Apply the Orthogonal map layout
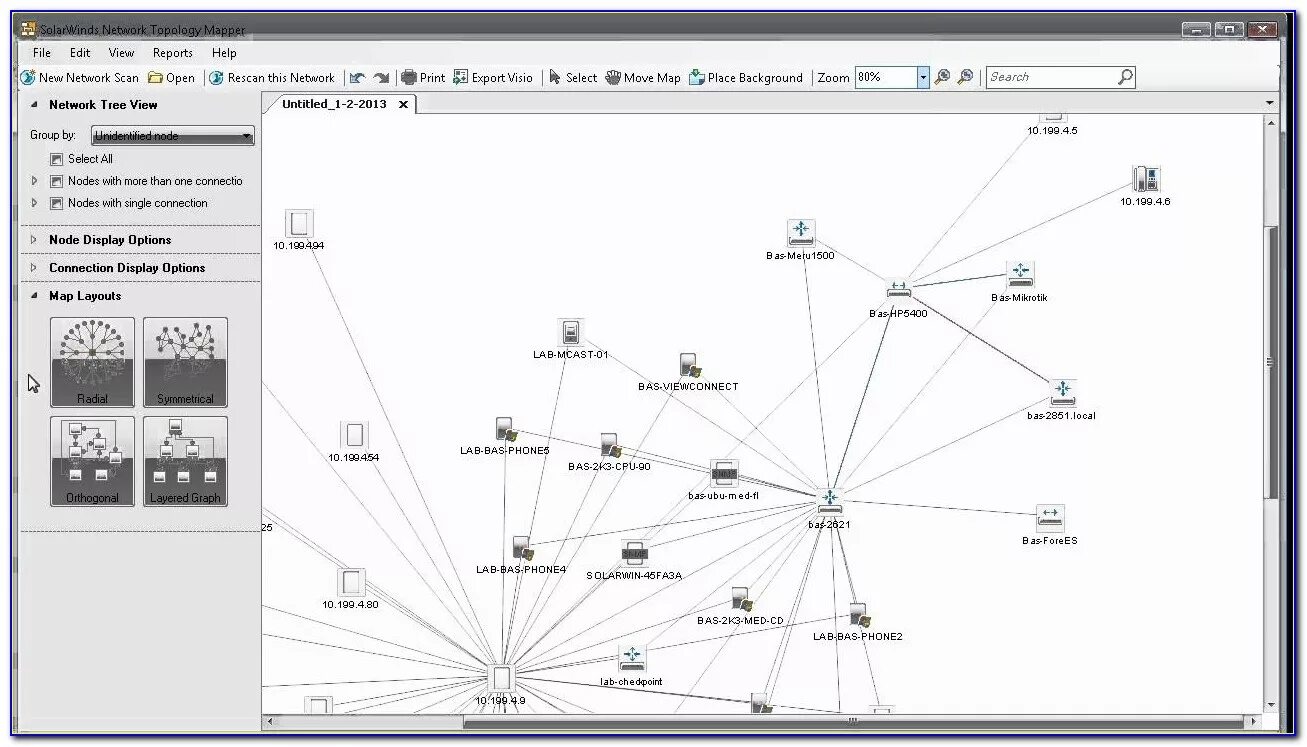Image resolution: width=1307 pixels, height=747 pixels. point(92,461)
